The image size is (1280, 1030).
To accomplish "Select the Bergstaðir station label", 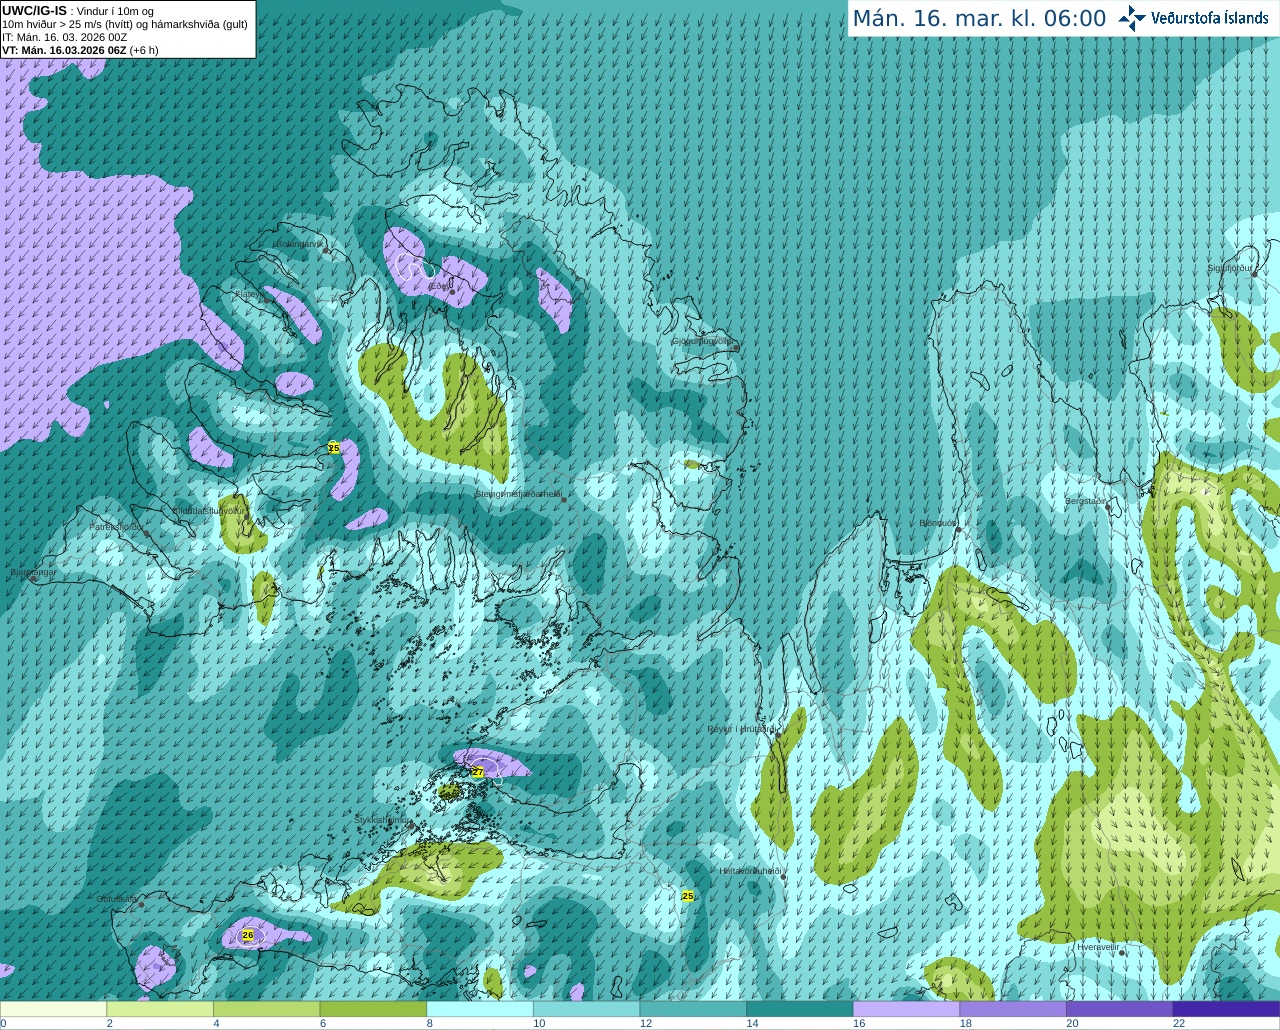I will 1087,501.
